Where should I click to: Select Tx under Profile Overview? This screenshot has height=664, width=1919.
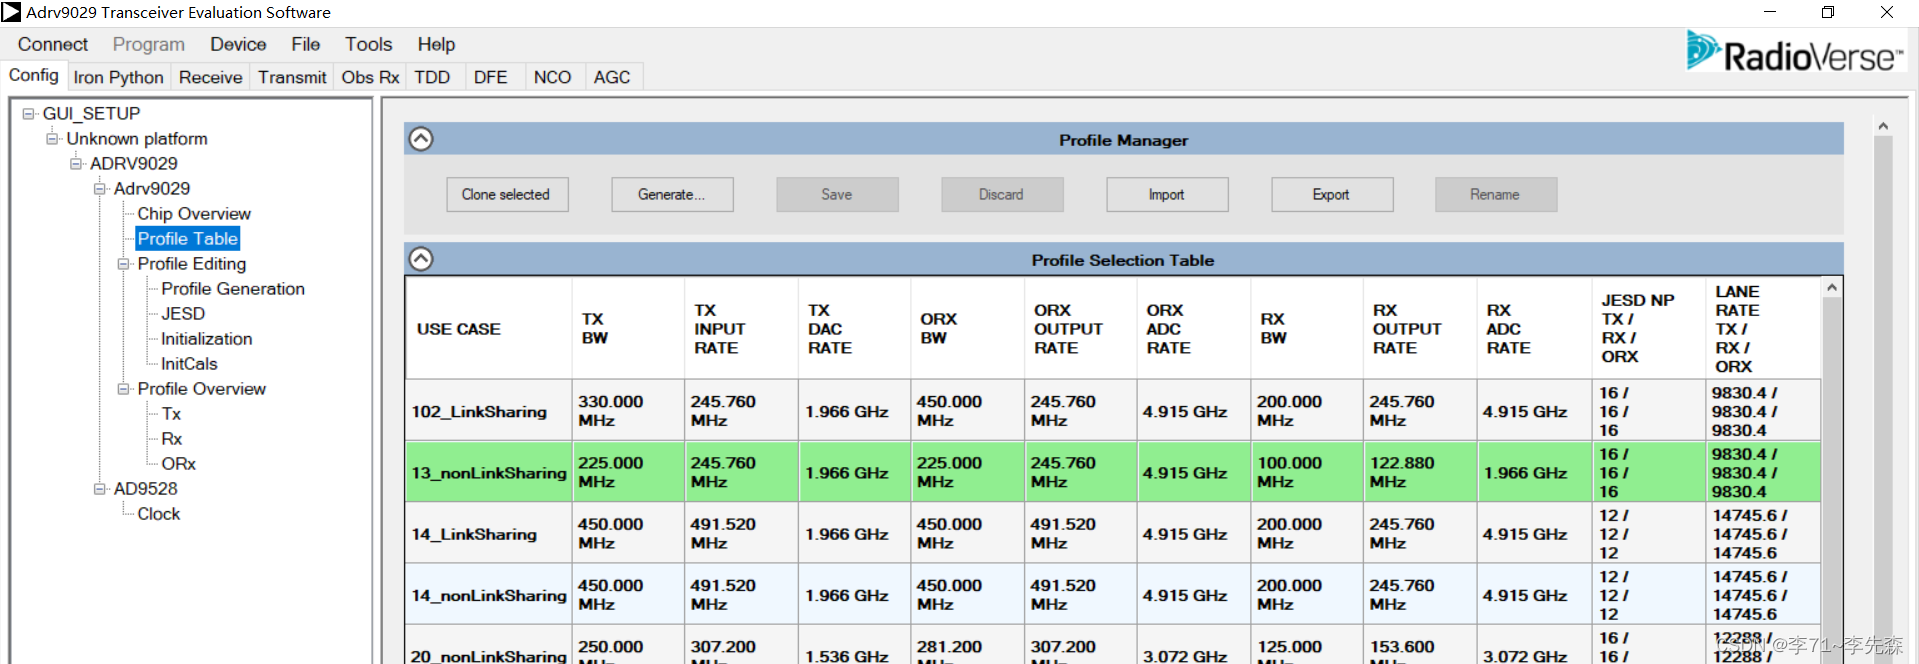click(x=172, y=414)
